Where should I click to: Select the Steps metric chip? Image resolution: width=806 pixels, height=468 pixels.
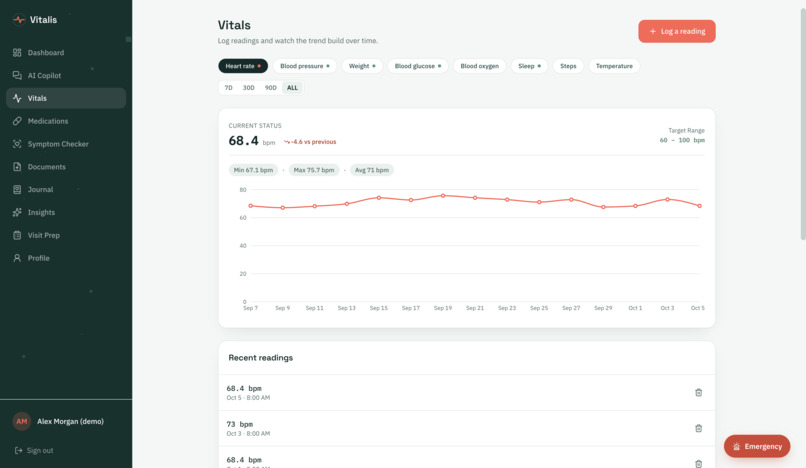568,66
